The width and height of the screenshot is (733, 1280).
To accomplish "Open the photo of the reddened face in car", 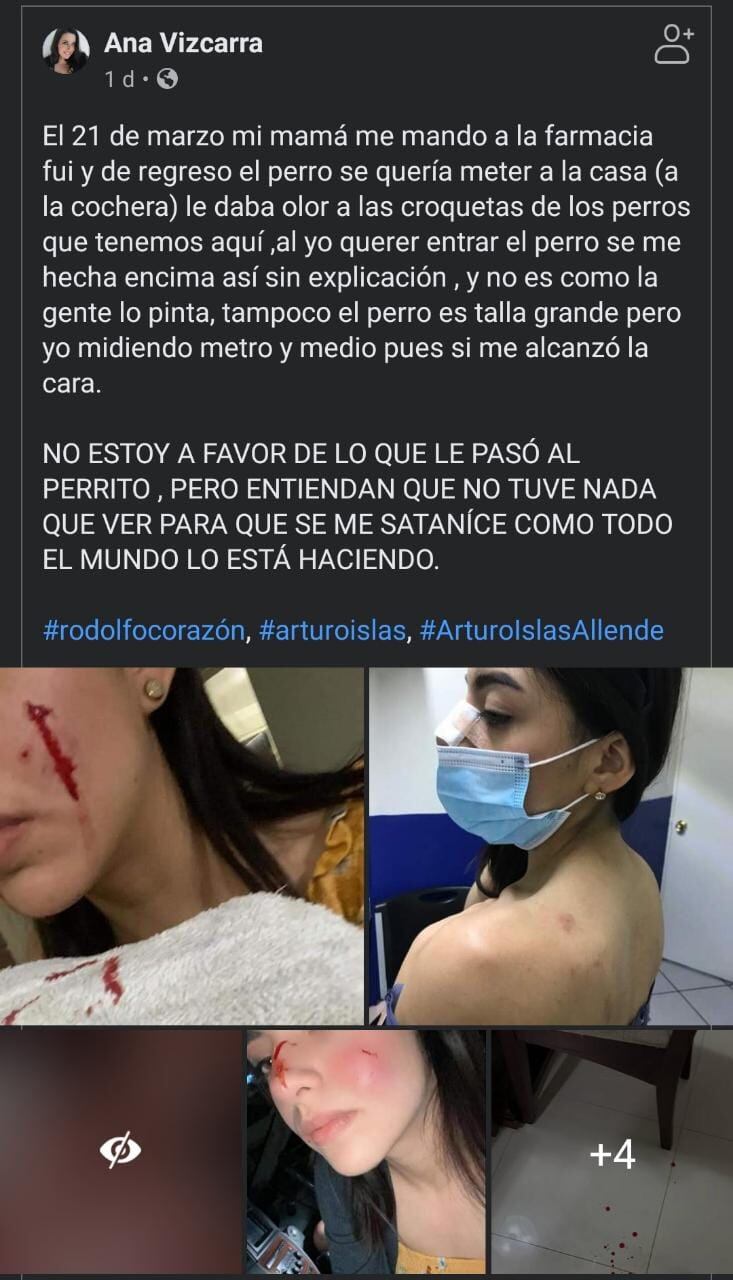I will [366, 1152].
